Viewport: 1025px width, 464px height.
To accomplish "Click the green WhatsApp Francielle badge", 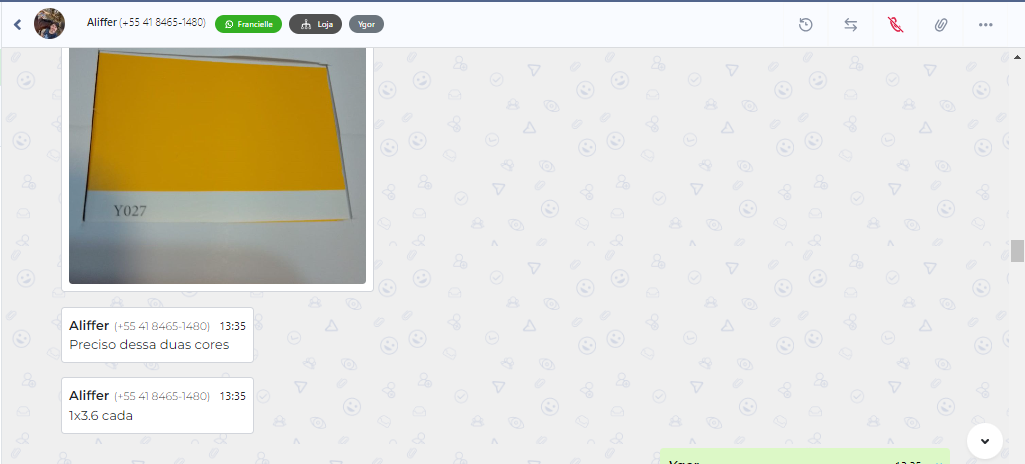I will pyautogui.click(x=248, y=24).
